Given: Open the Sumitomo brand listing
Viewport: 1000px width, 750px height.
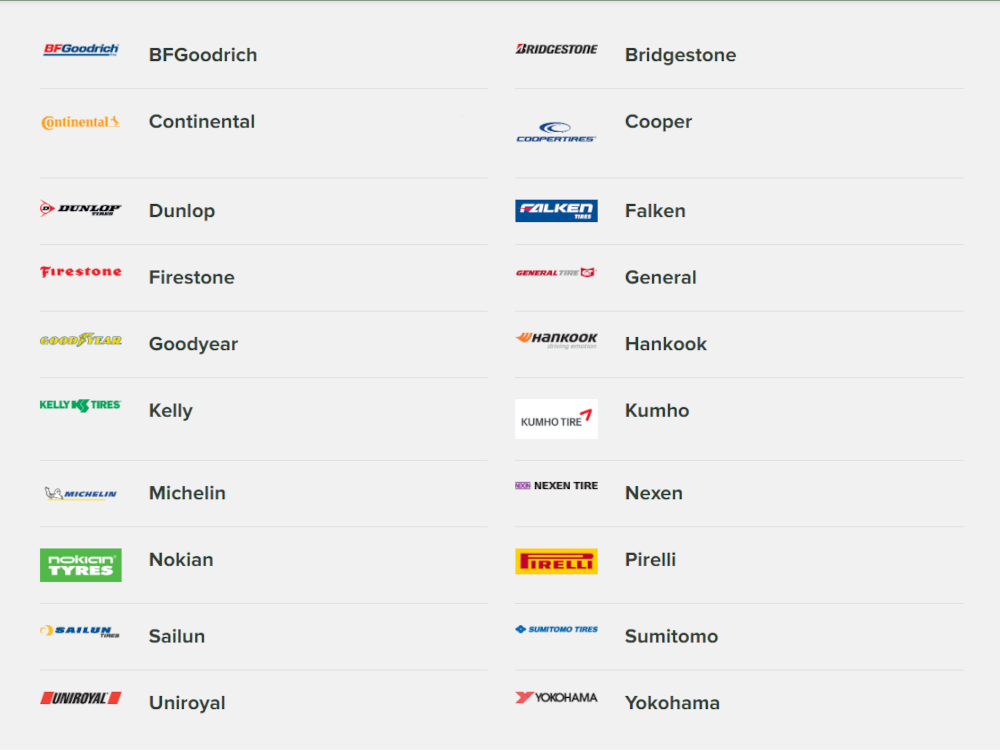Looking at the screenshot, I should (x=671, y=636).
